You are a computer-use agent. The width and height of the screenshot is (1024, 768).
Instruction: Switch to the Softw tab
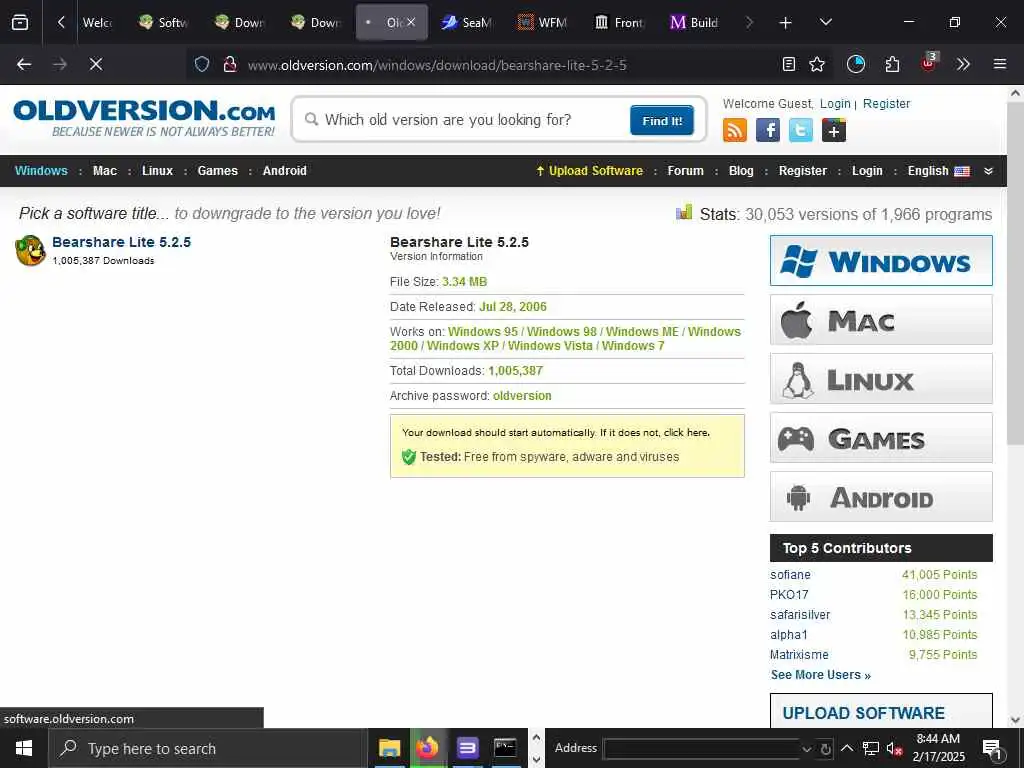click(163, 22)
